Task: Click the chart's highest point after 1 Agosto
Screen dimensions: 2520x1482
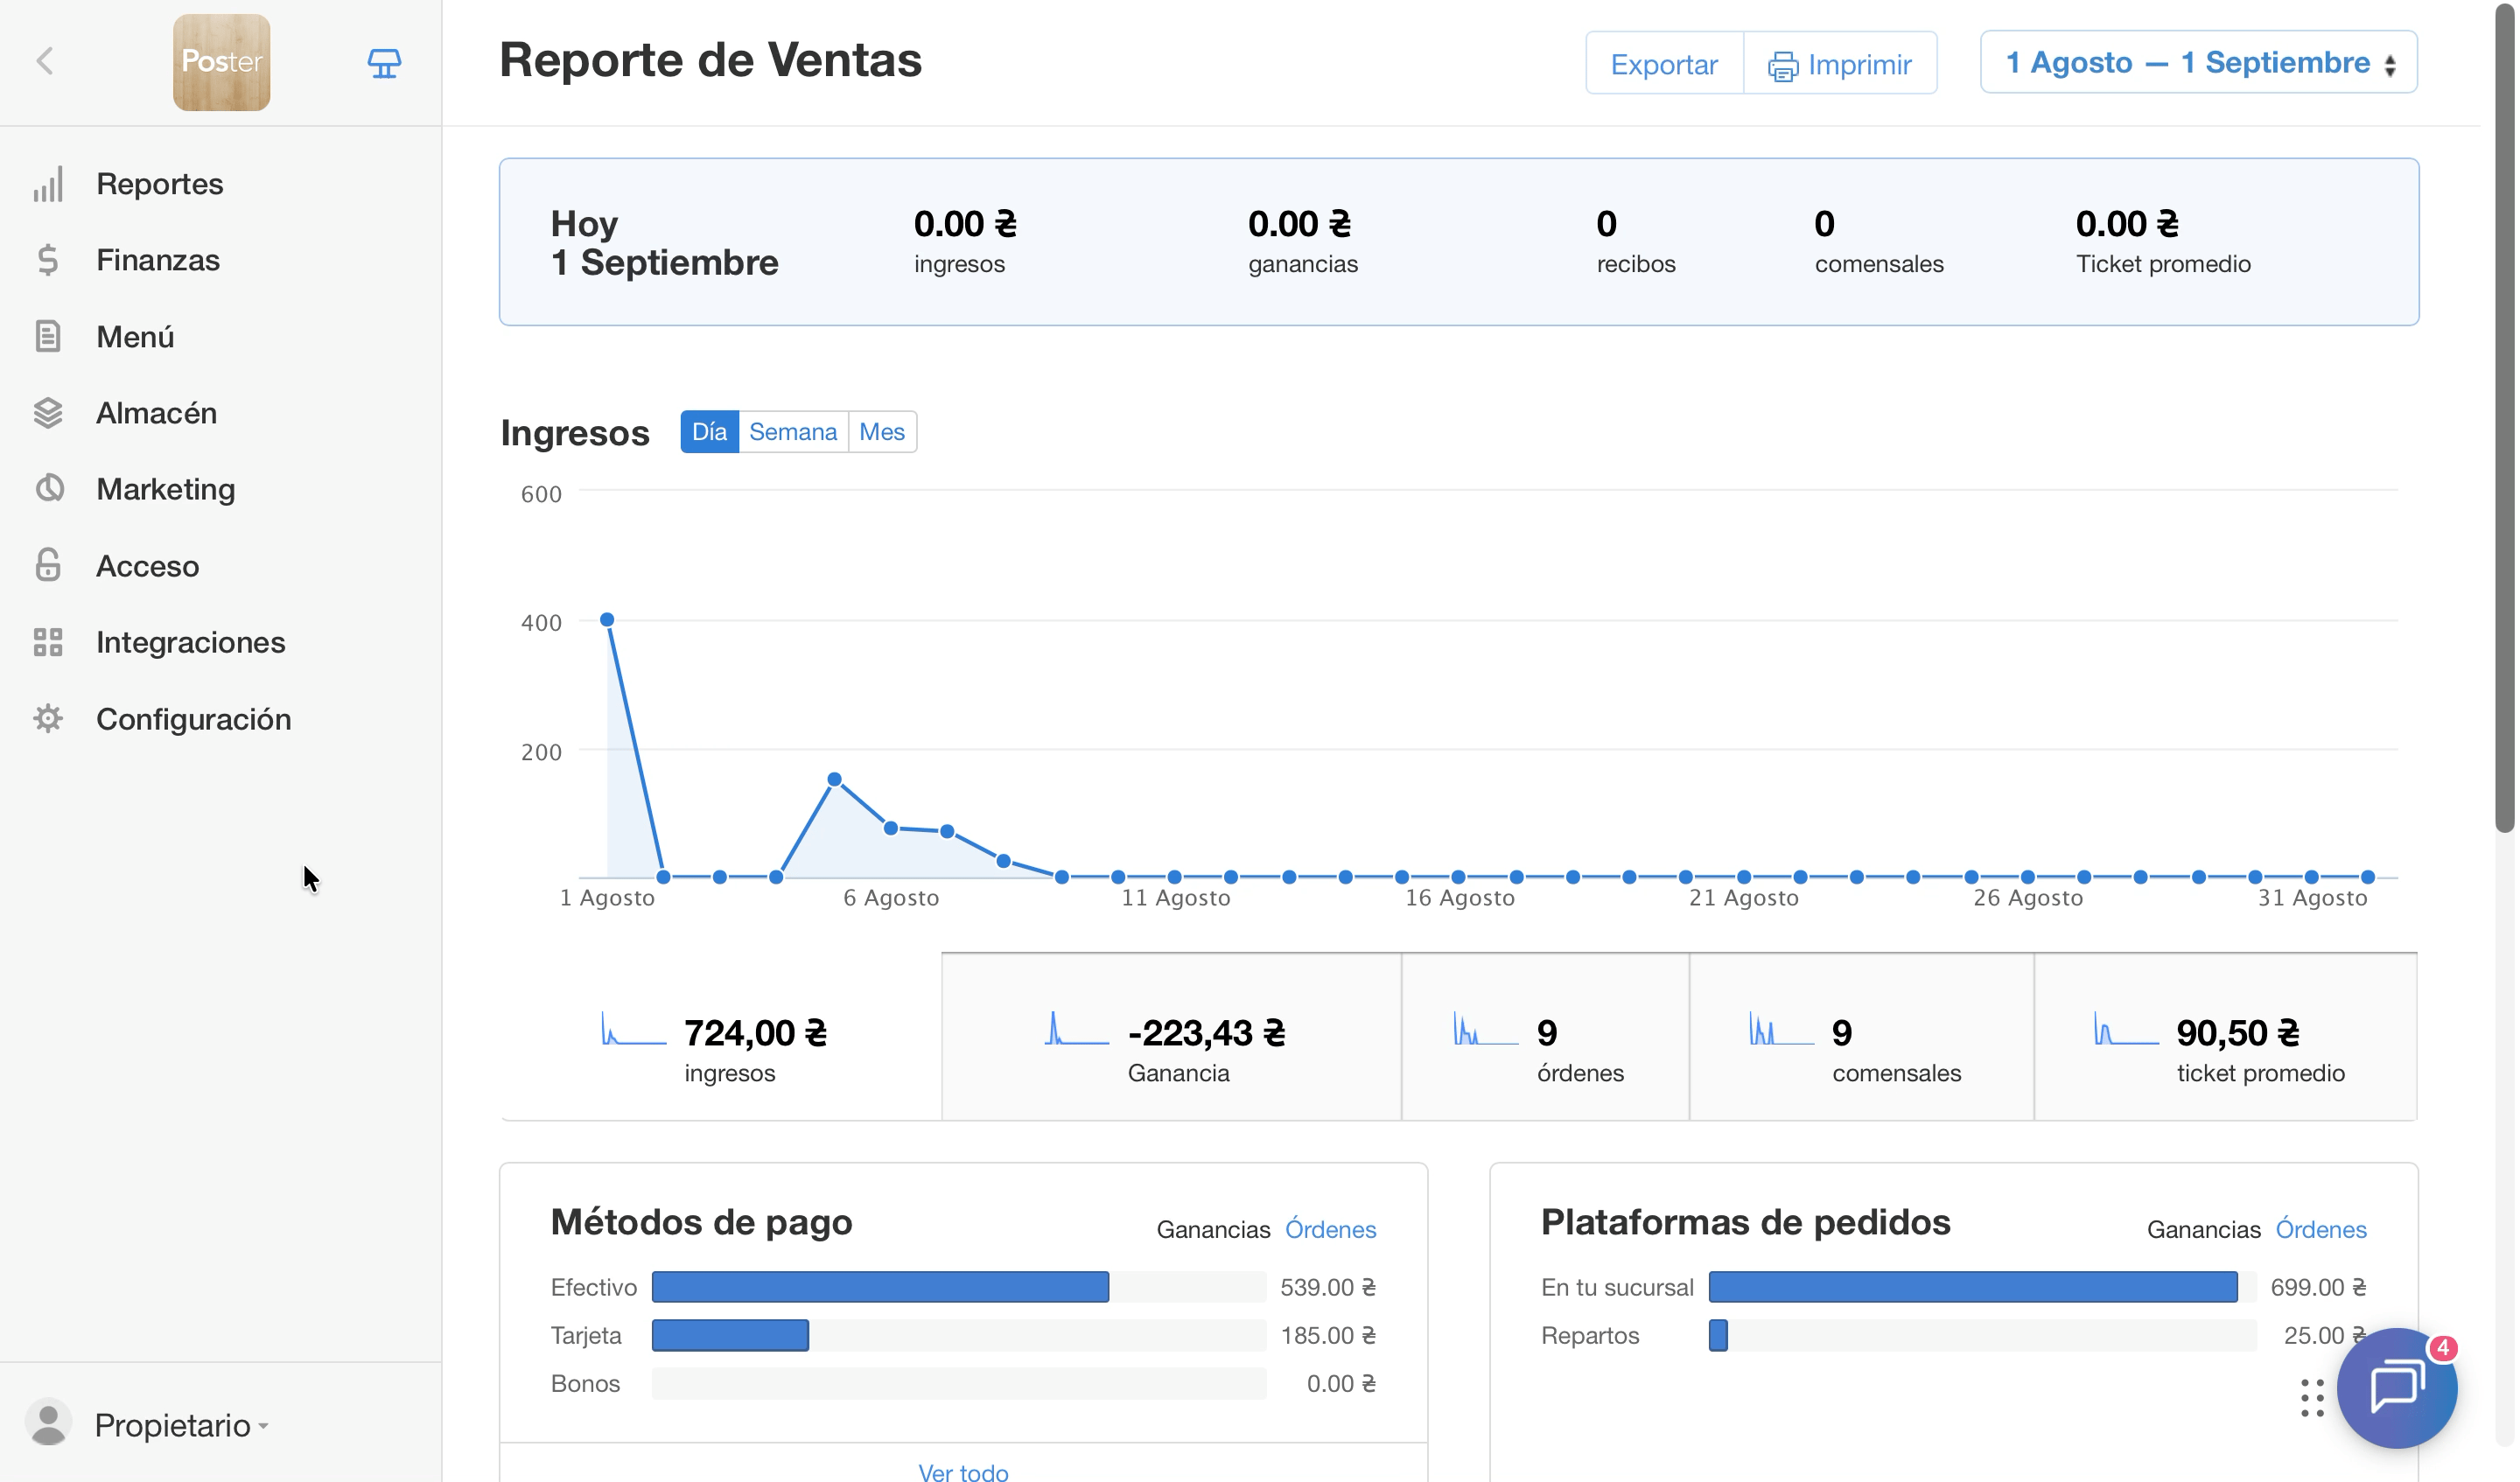Action: tap(834, 779)
